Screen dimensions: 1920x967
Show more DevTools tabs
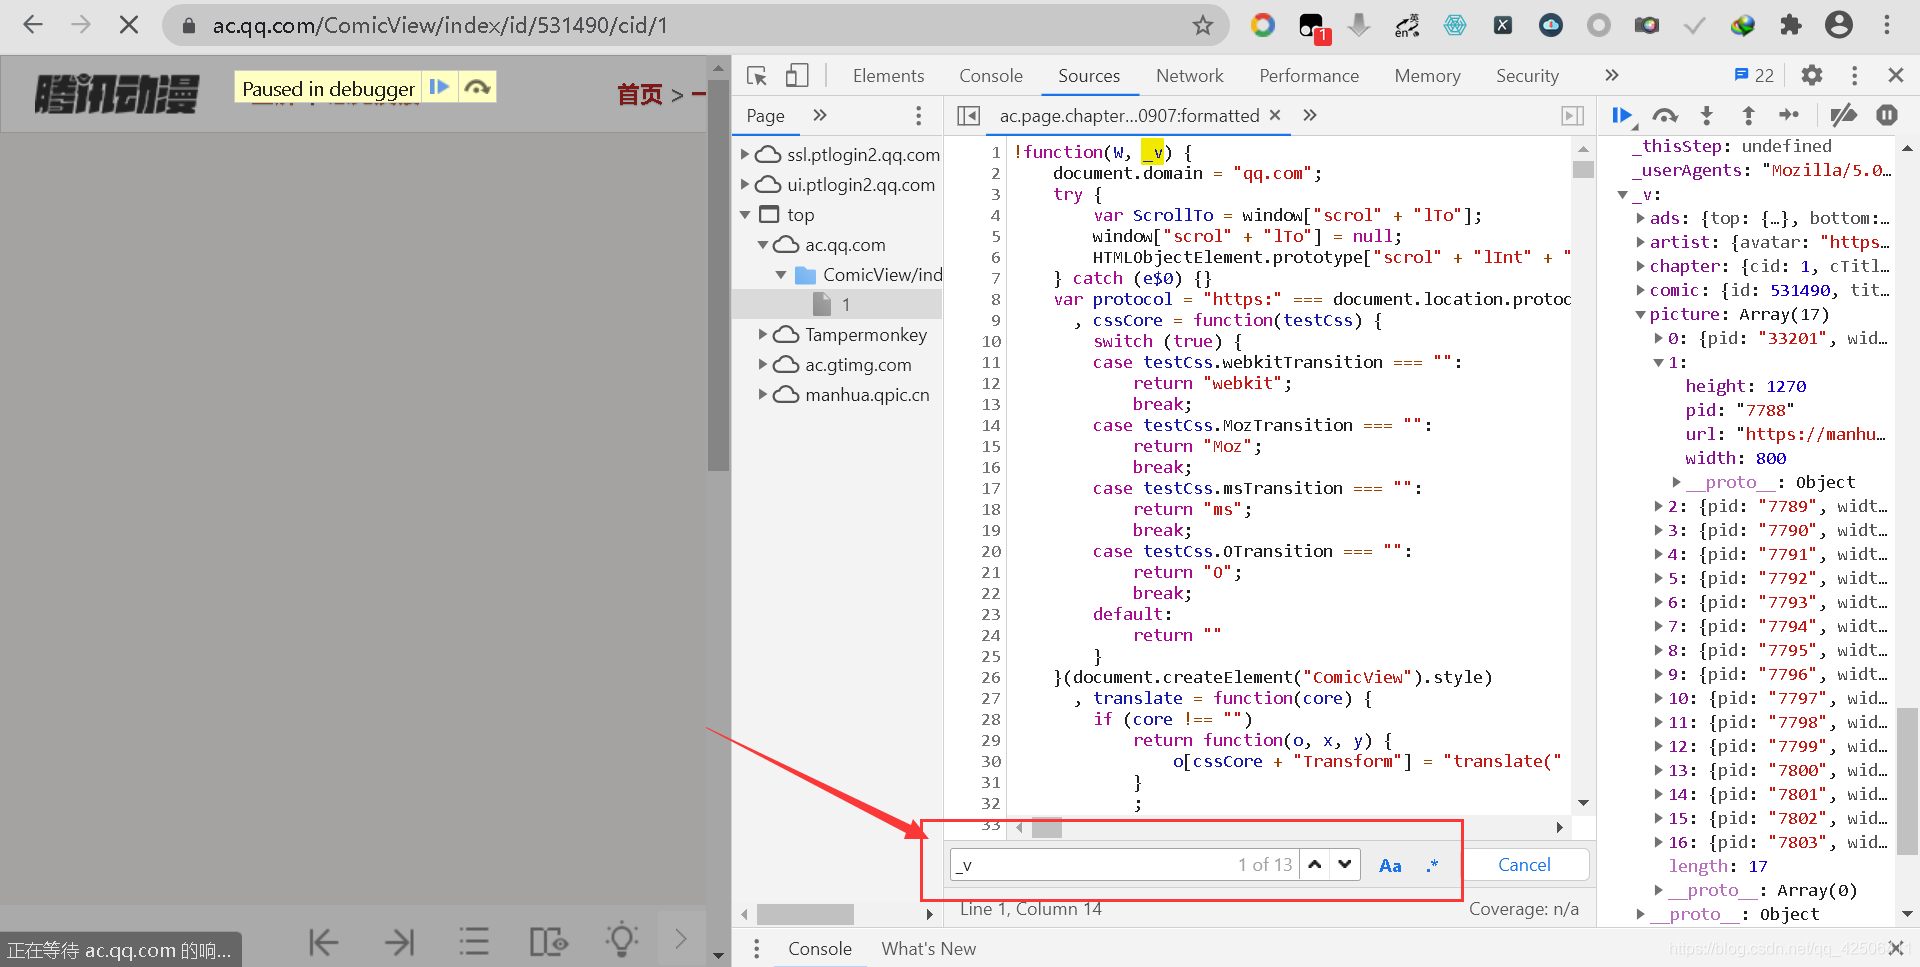[1611, 76]
